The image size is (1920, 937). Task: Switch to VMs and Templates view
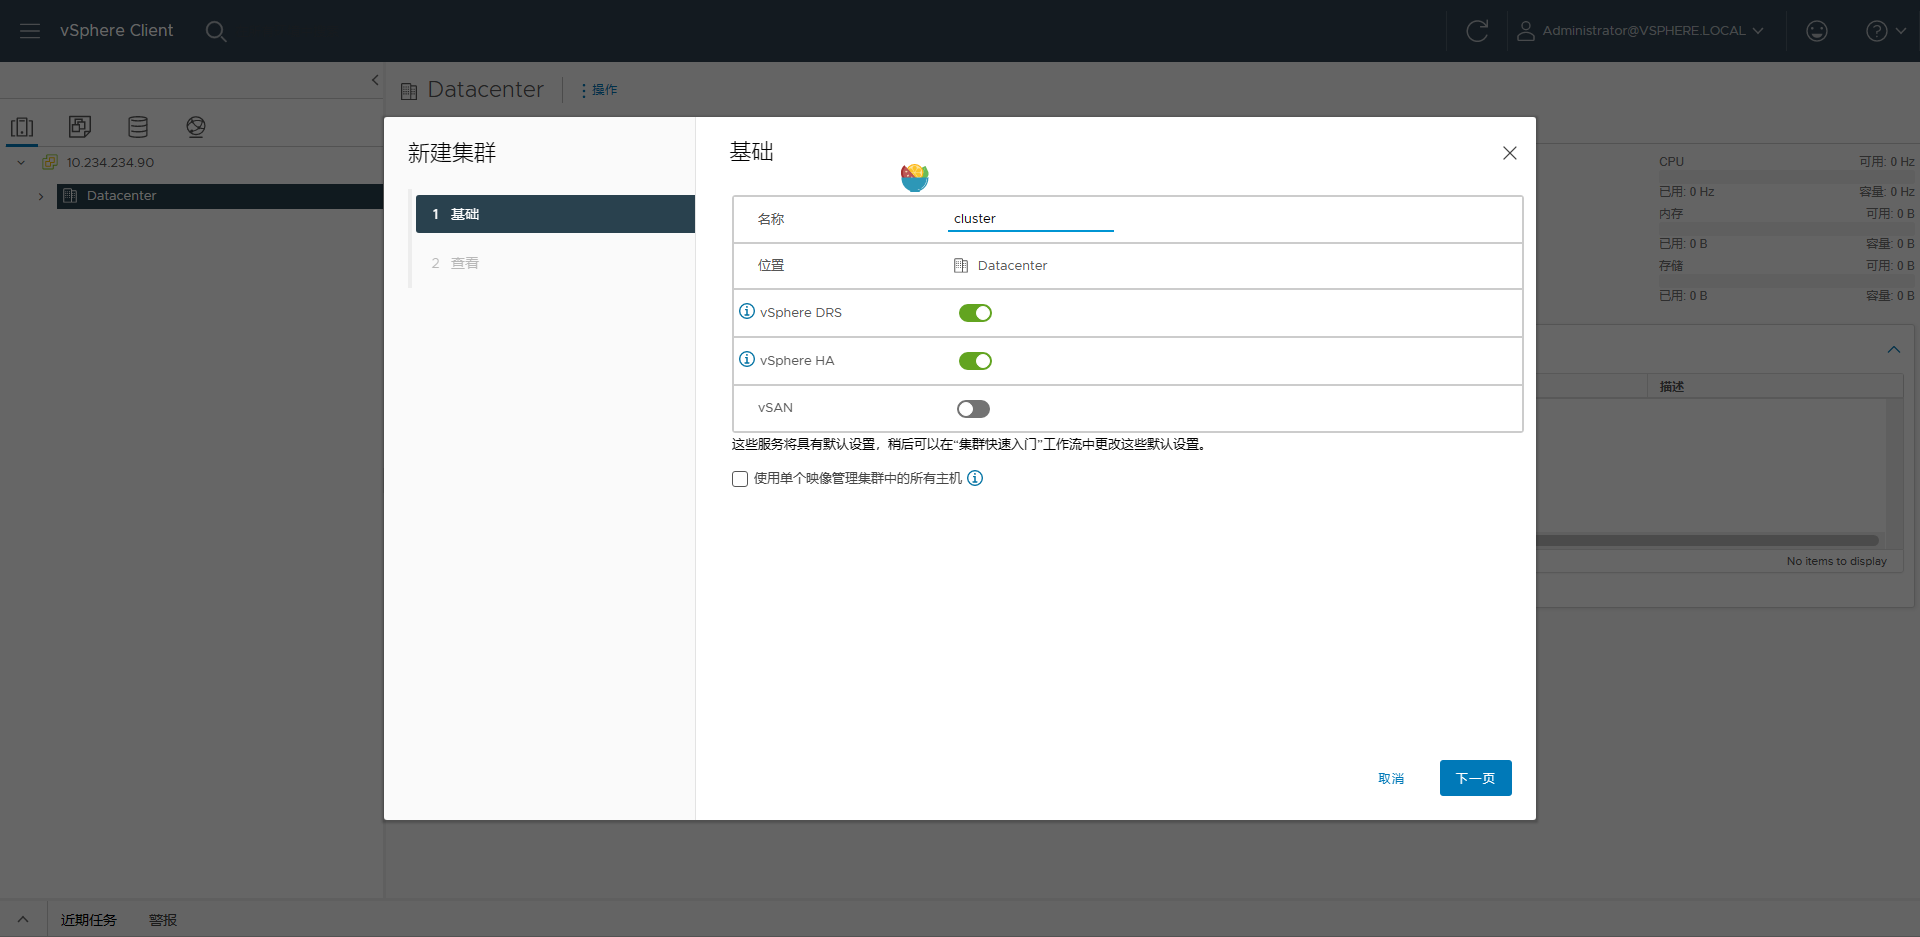pos(80,127)
